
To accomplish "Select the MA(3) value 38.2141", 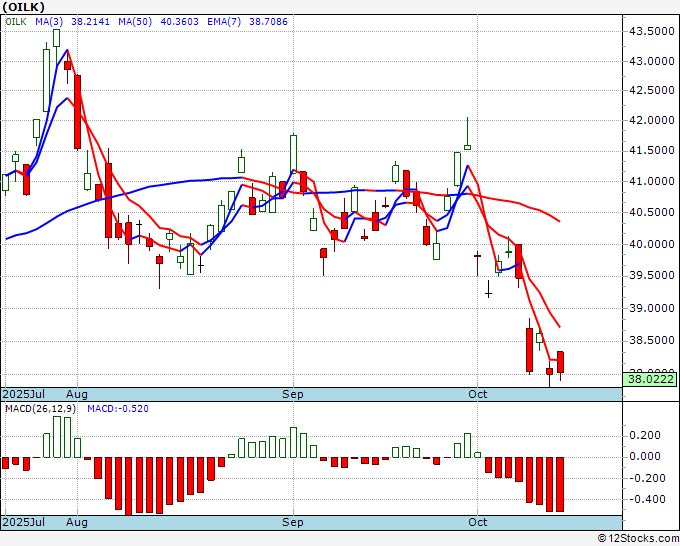I will (x=90, y=21).
